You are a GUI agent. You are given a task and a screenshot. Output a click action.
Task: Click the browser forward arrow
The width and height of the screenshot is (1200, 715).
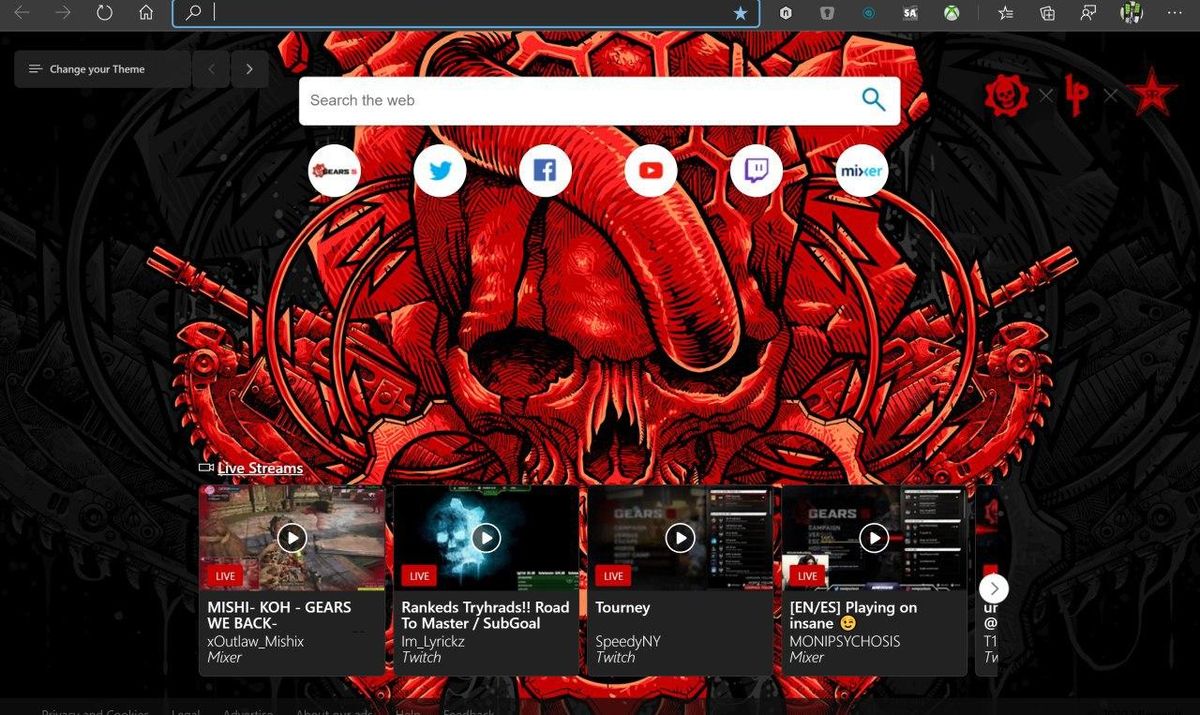[63, 13]
